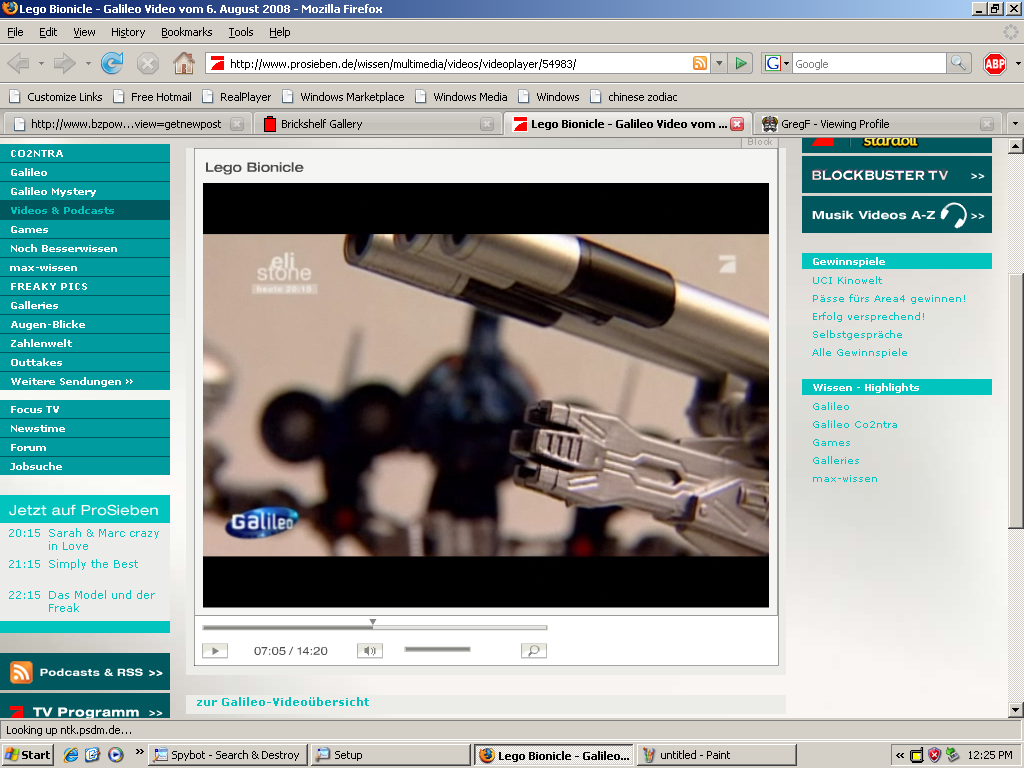Go to the Firefox home page icon
This screenshot has width=1024, height=768.
coord(184,63)
